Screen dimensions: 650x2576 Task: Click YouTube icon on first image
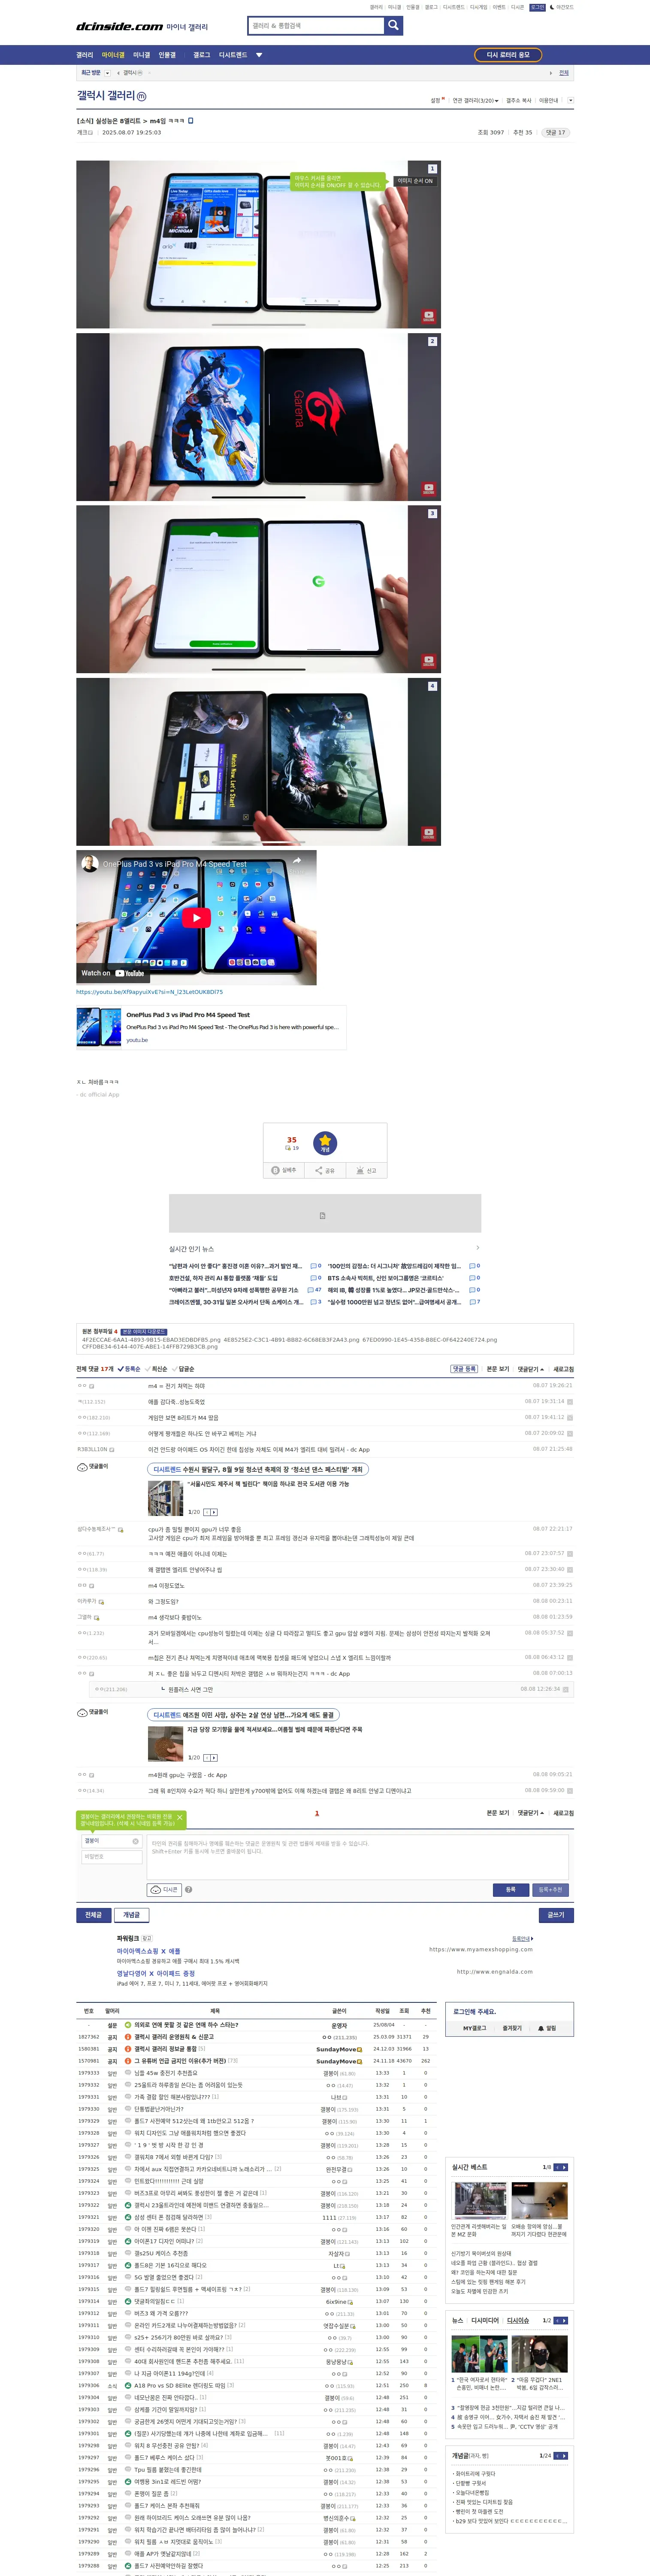tap(428, 316)
